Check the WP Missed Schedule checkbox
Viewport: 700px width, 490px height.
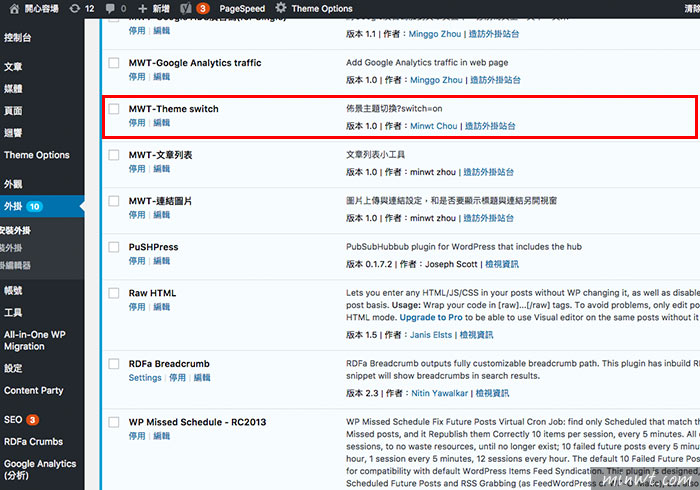coord(114,422)
